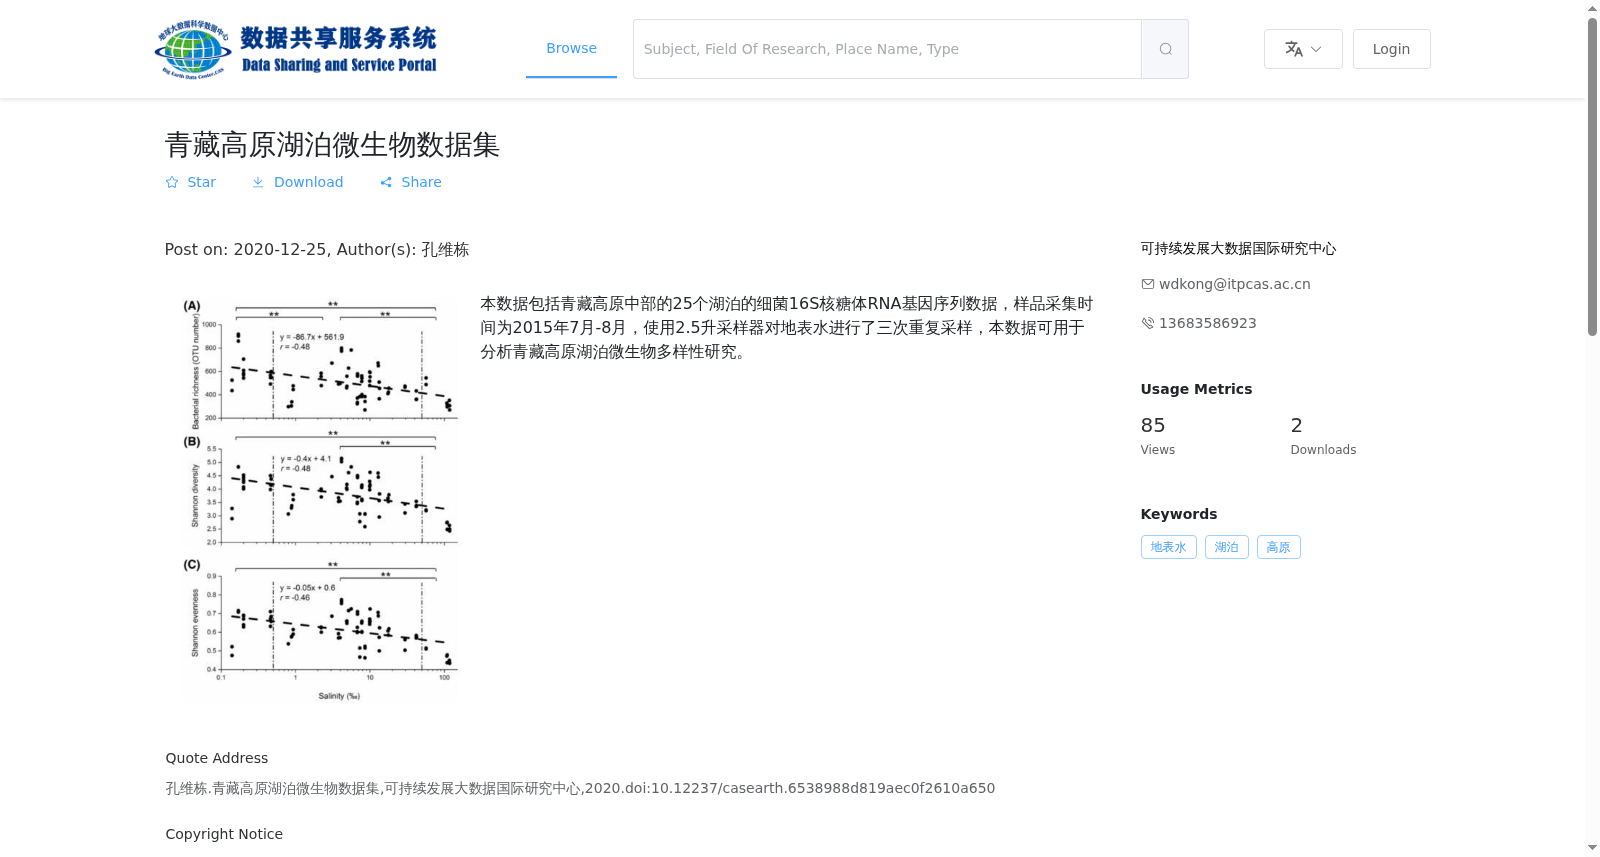Select the 湖泊 keyword tag
Screen dimensions: 1600x857
tap(1226, 547)
